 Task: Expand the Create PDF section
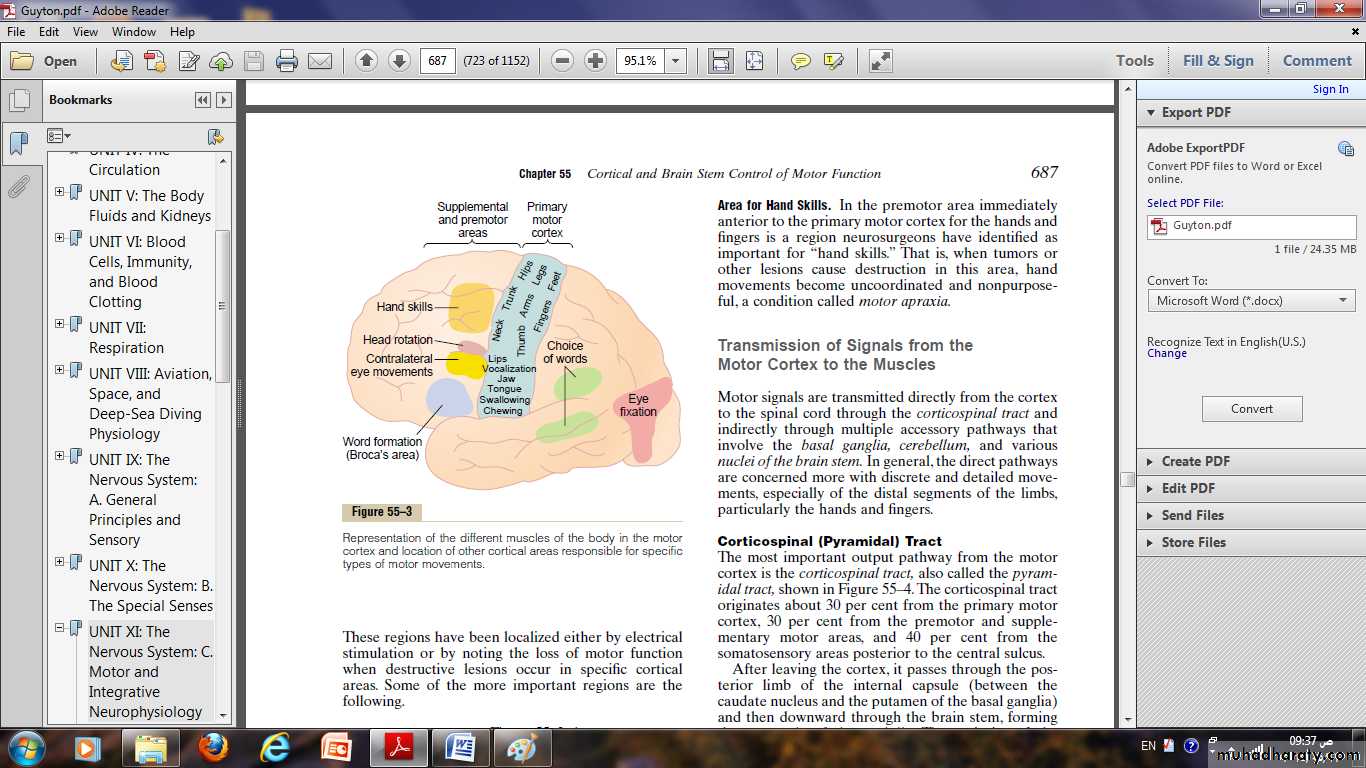point(1195,461)
